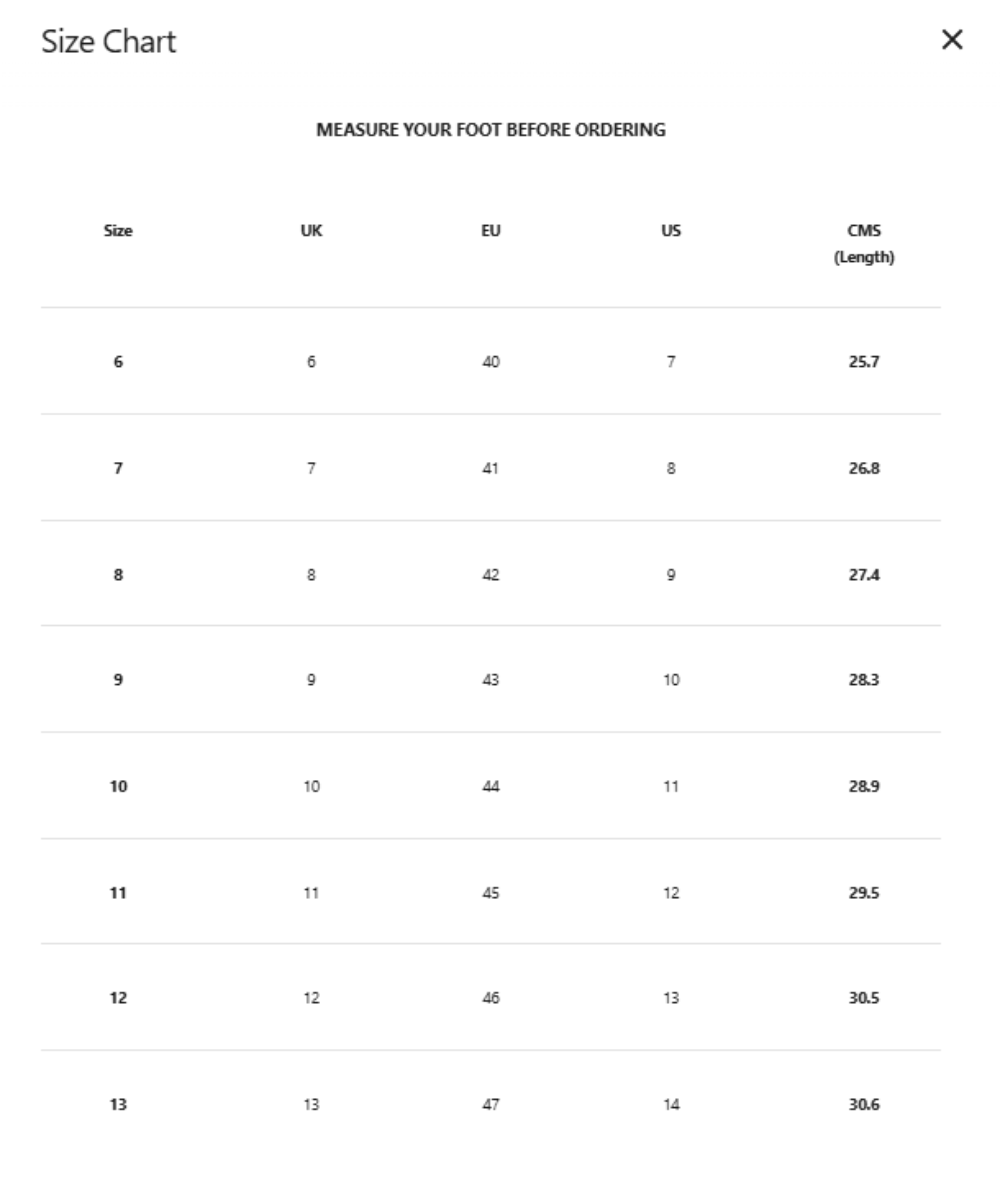The height and width of the screenshot is (1200, 1000).
Task: Click the EU column header
Action: [491, 231]
